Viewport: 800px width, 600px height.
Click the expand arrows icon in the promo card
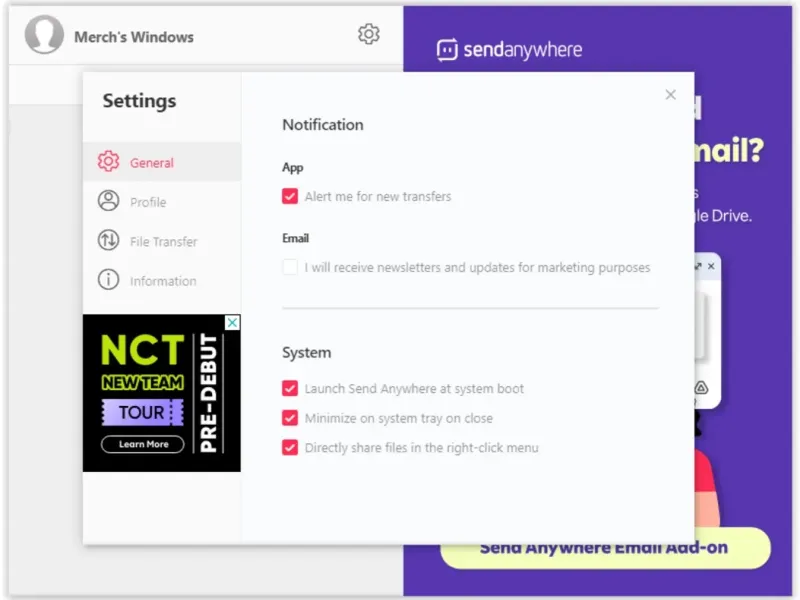click(697, 266)
